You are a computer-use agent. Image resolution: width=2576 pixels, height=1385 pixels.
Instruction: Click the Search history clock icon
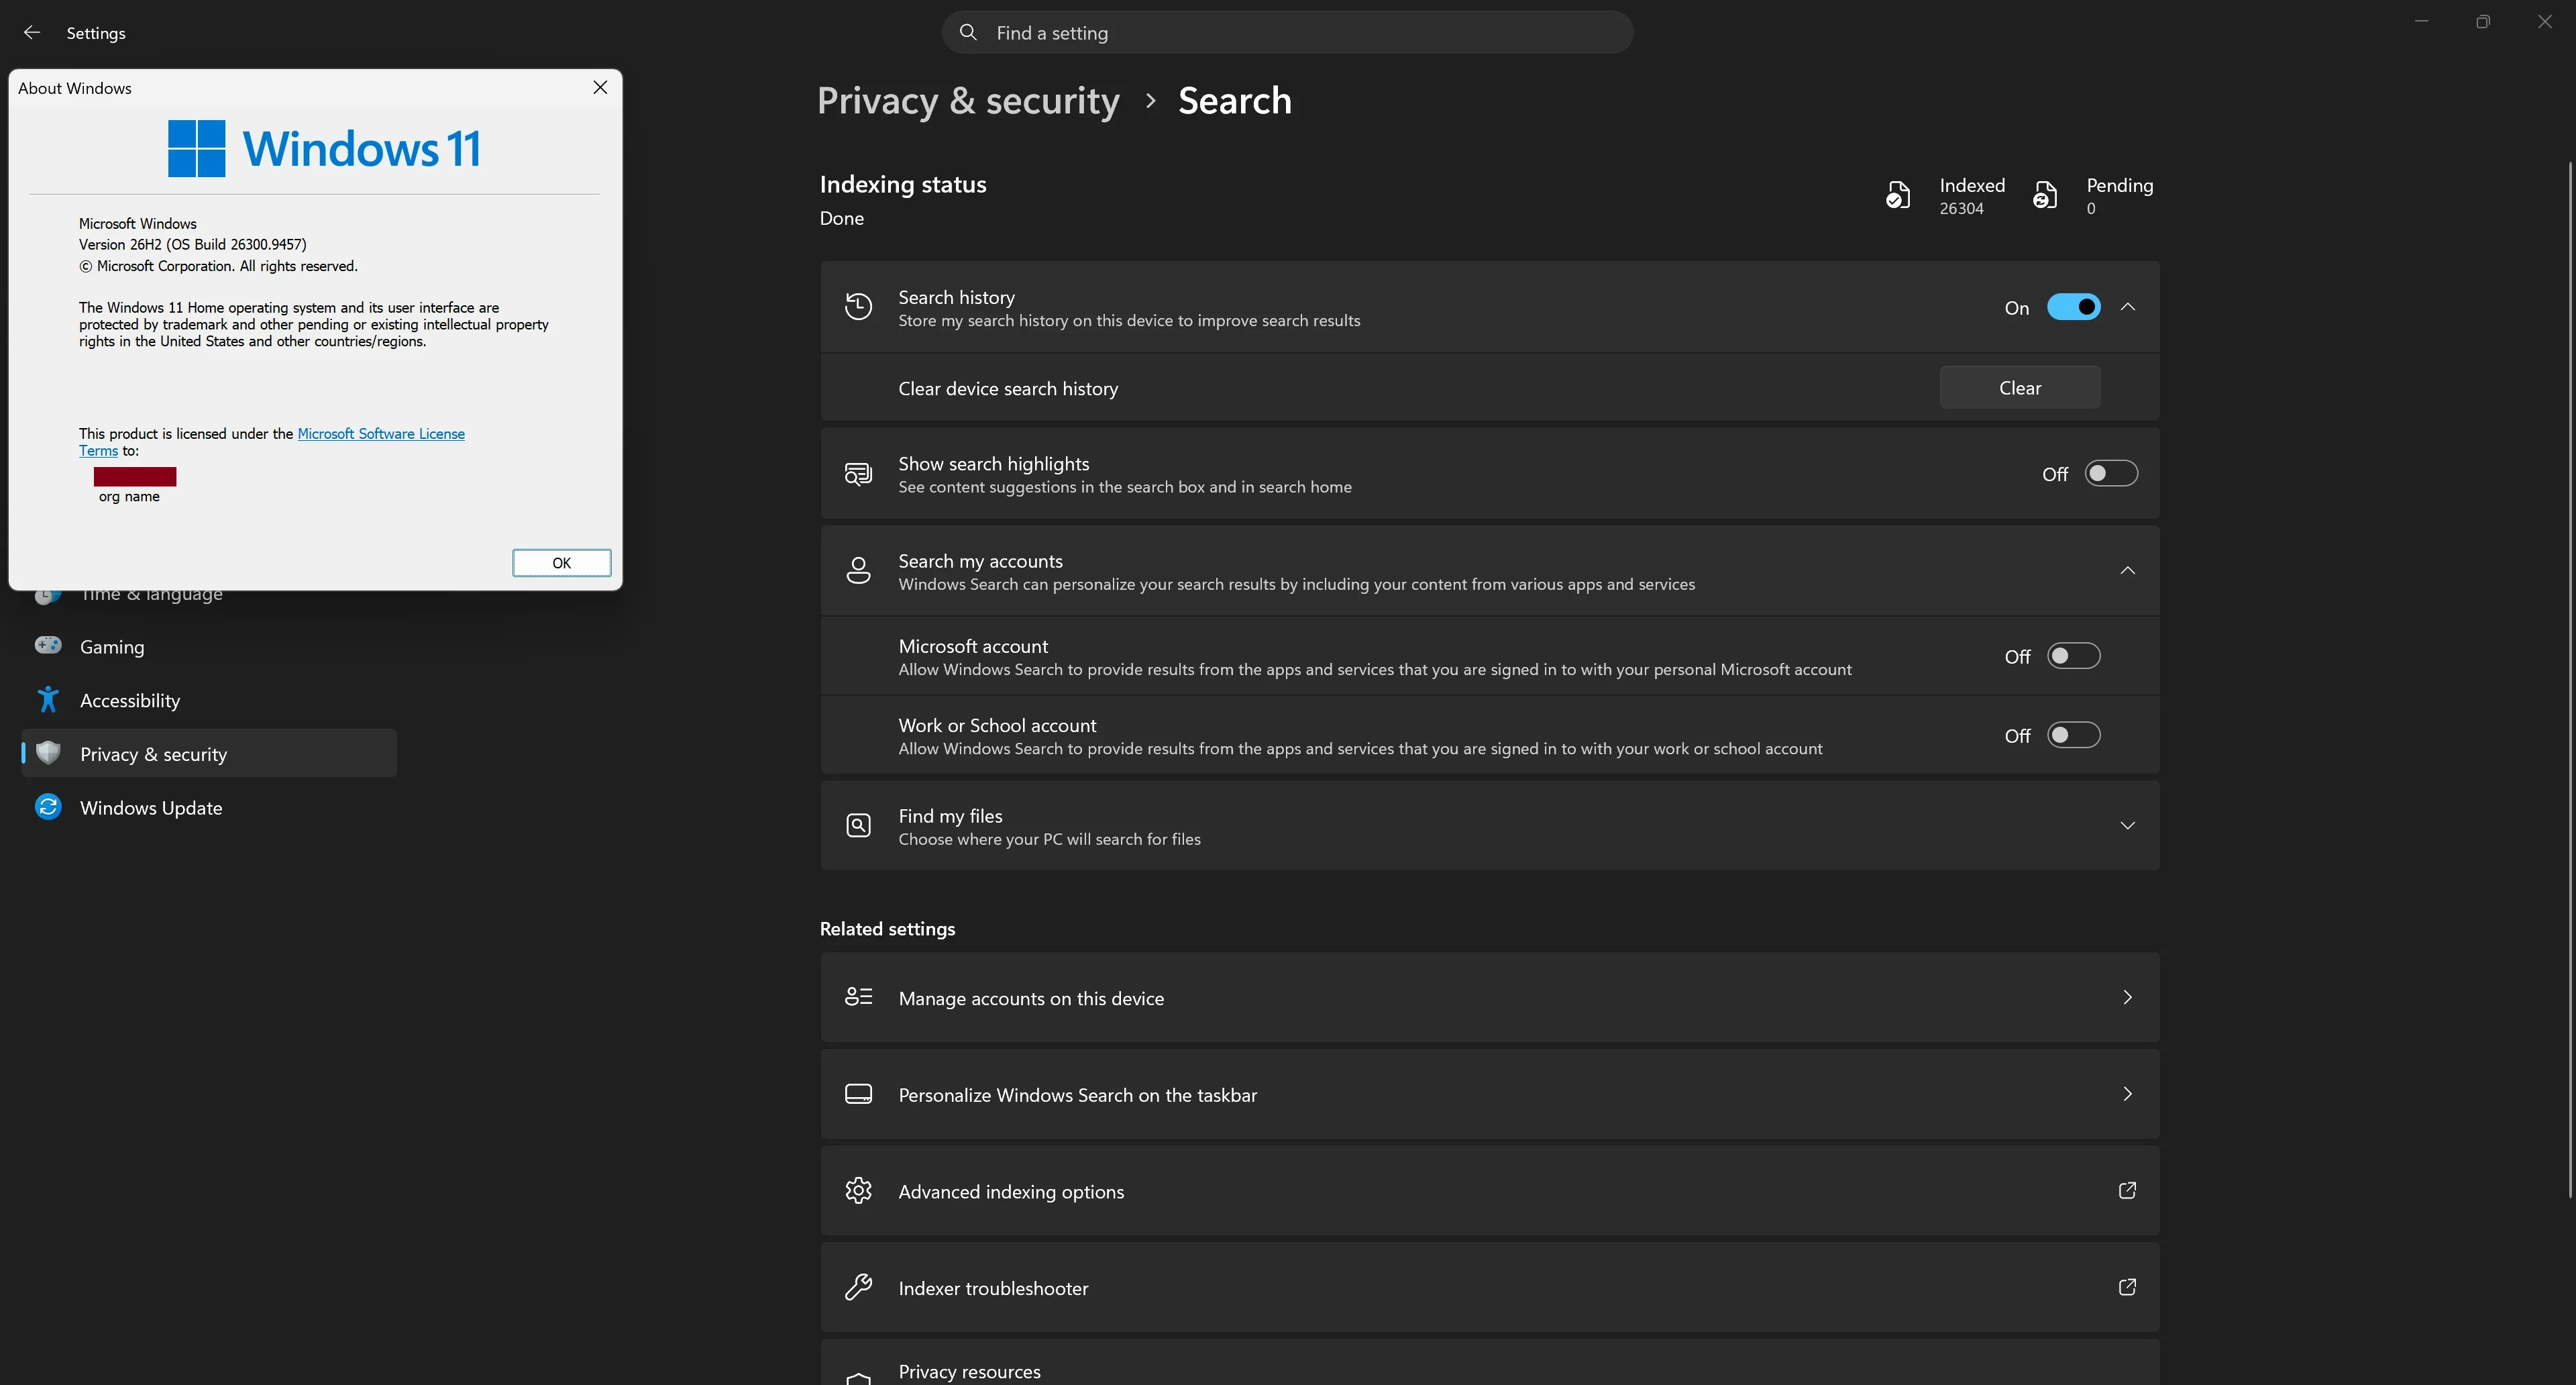coord(858,307)
